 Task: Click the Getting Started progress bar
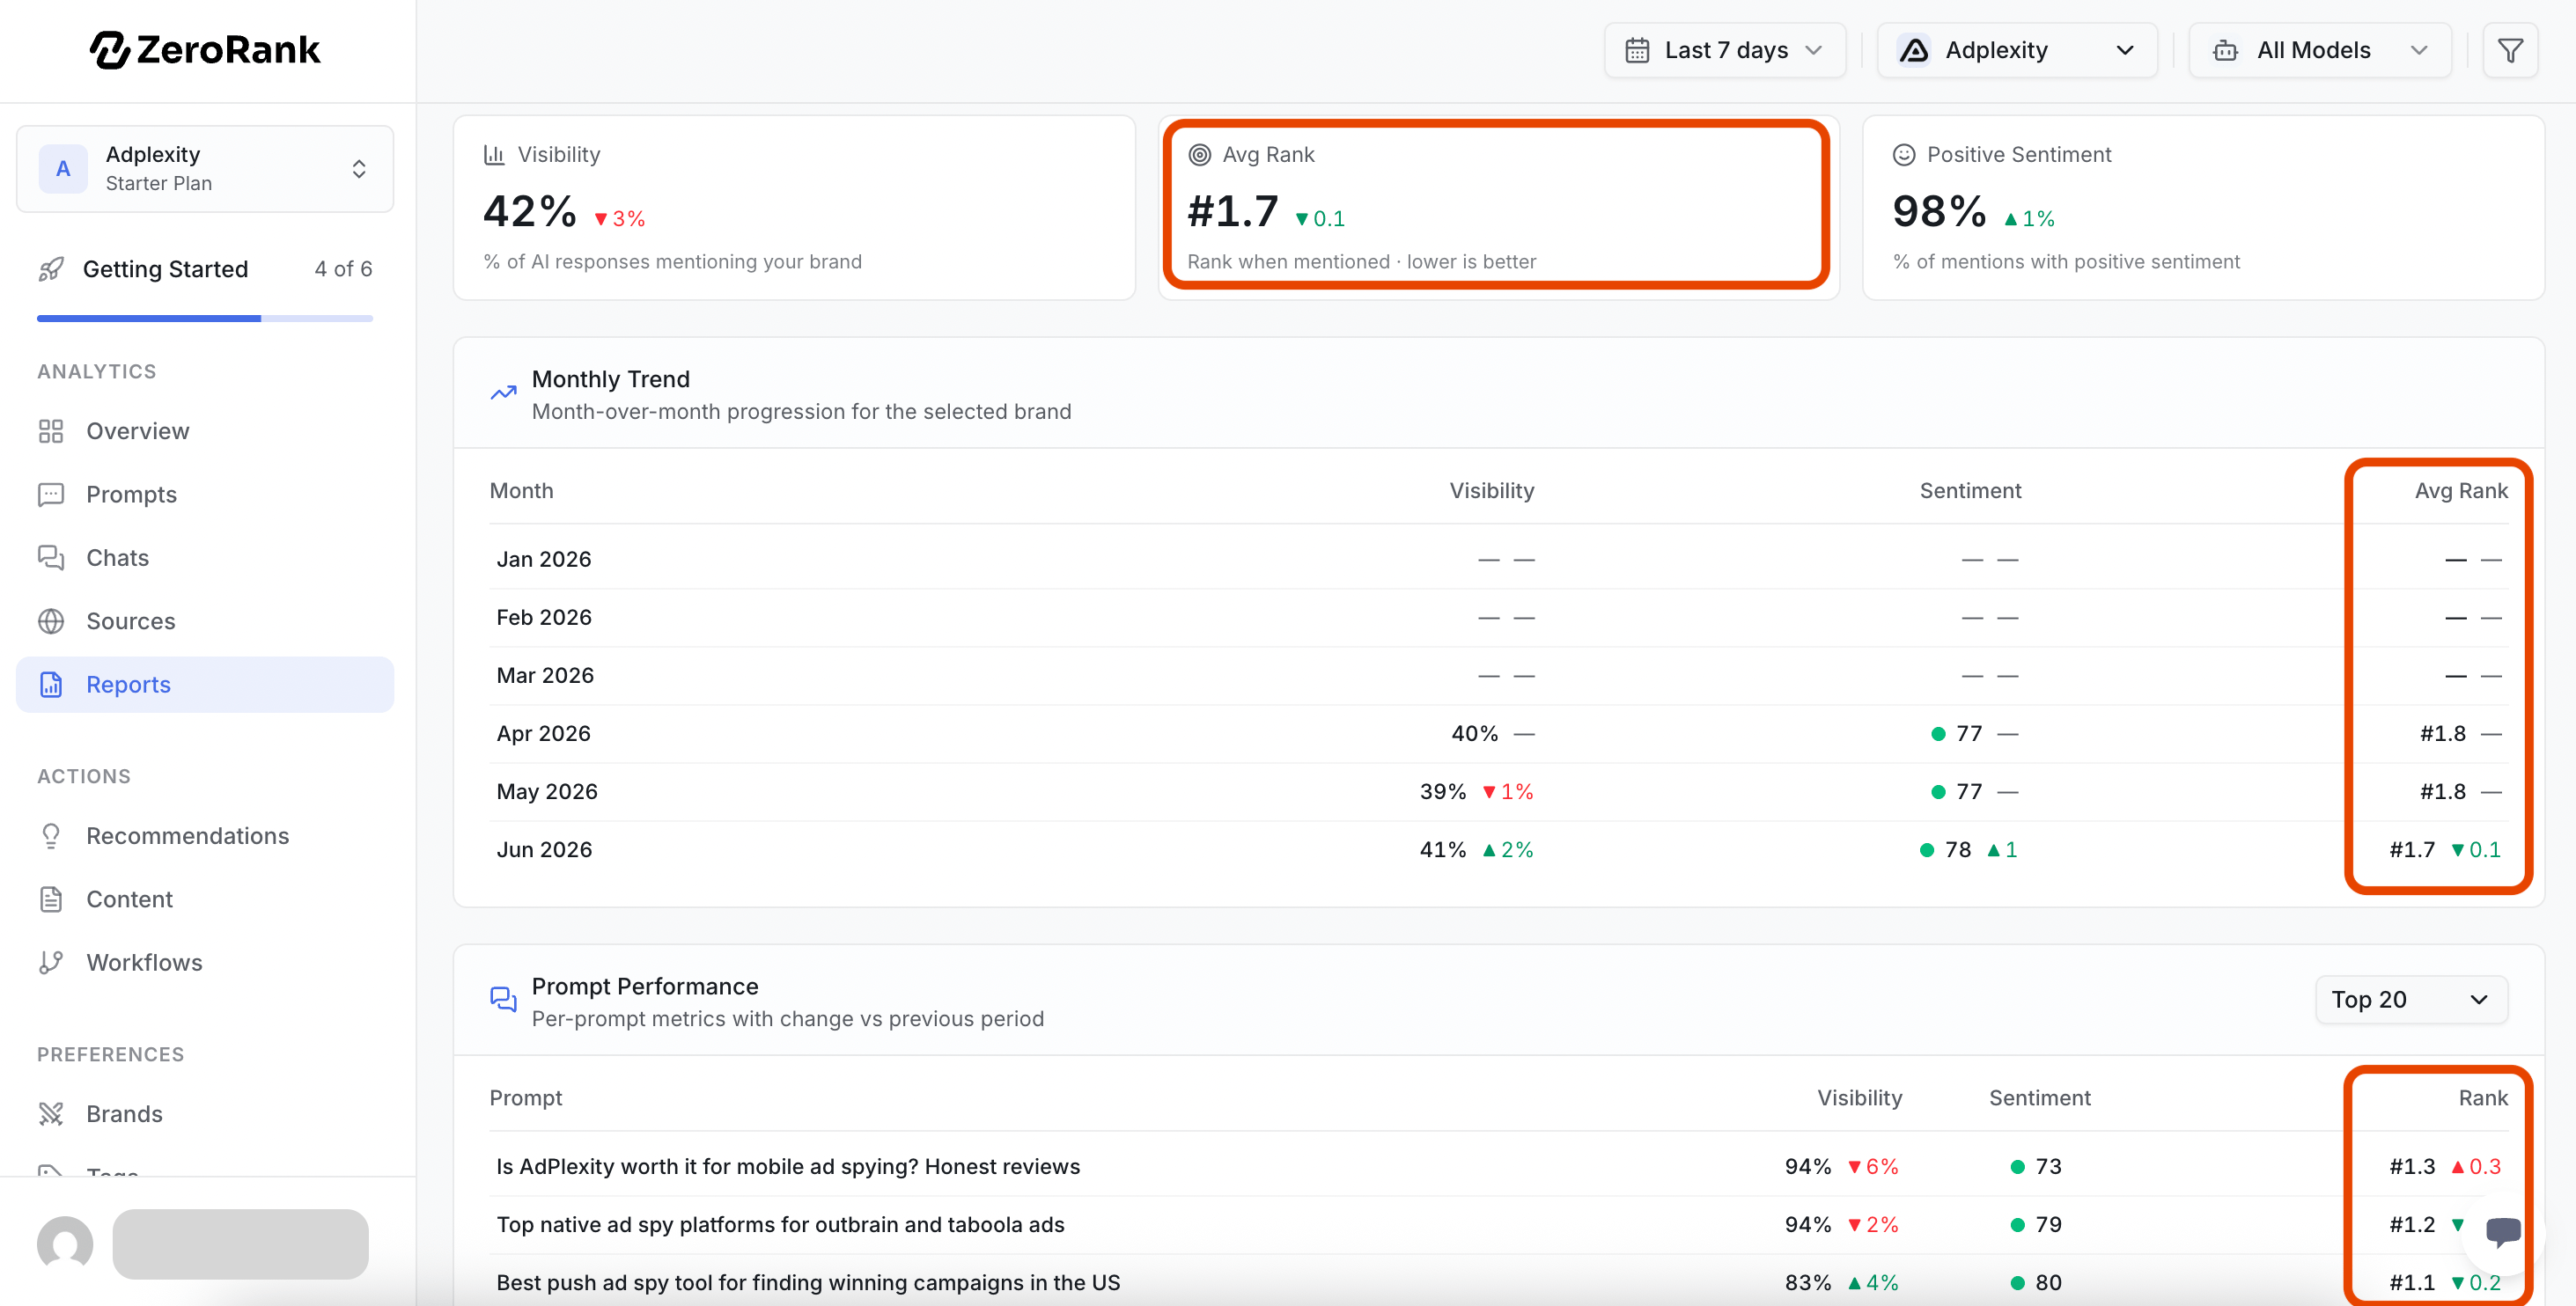205,318
